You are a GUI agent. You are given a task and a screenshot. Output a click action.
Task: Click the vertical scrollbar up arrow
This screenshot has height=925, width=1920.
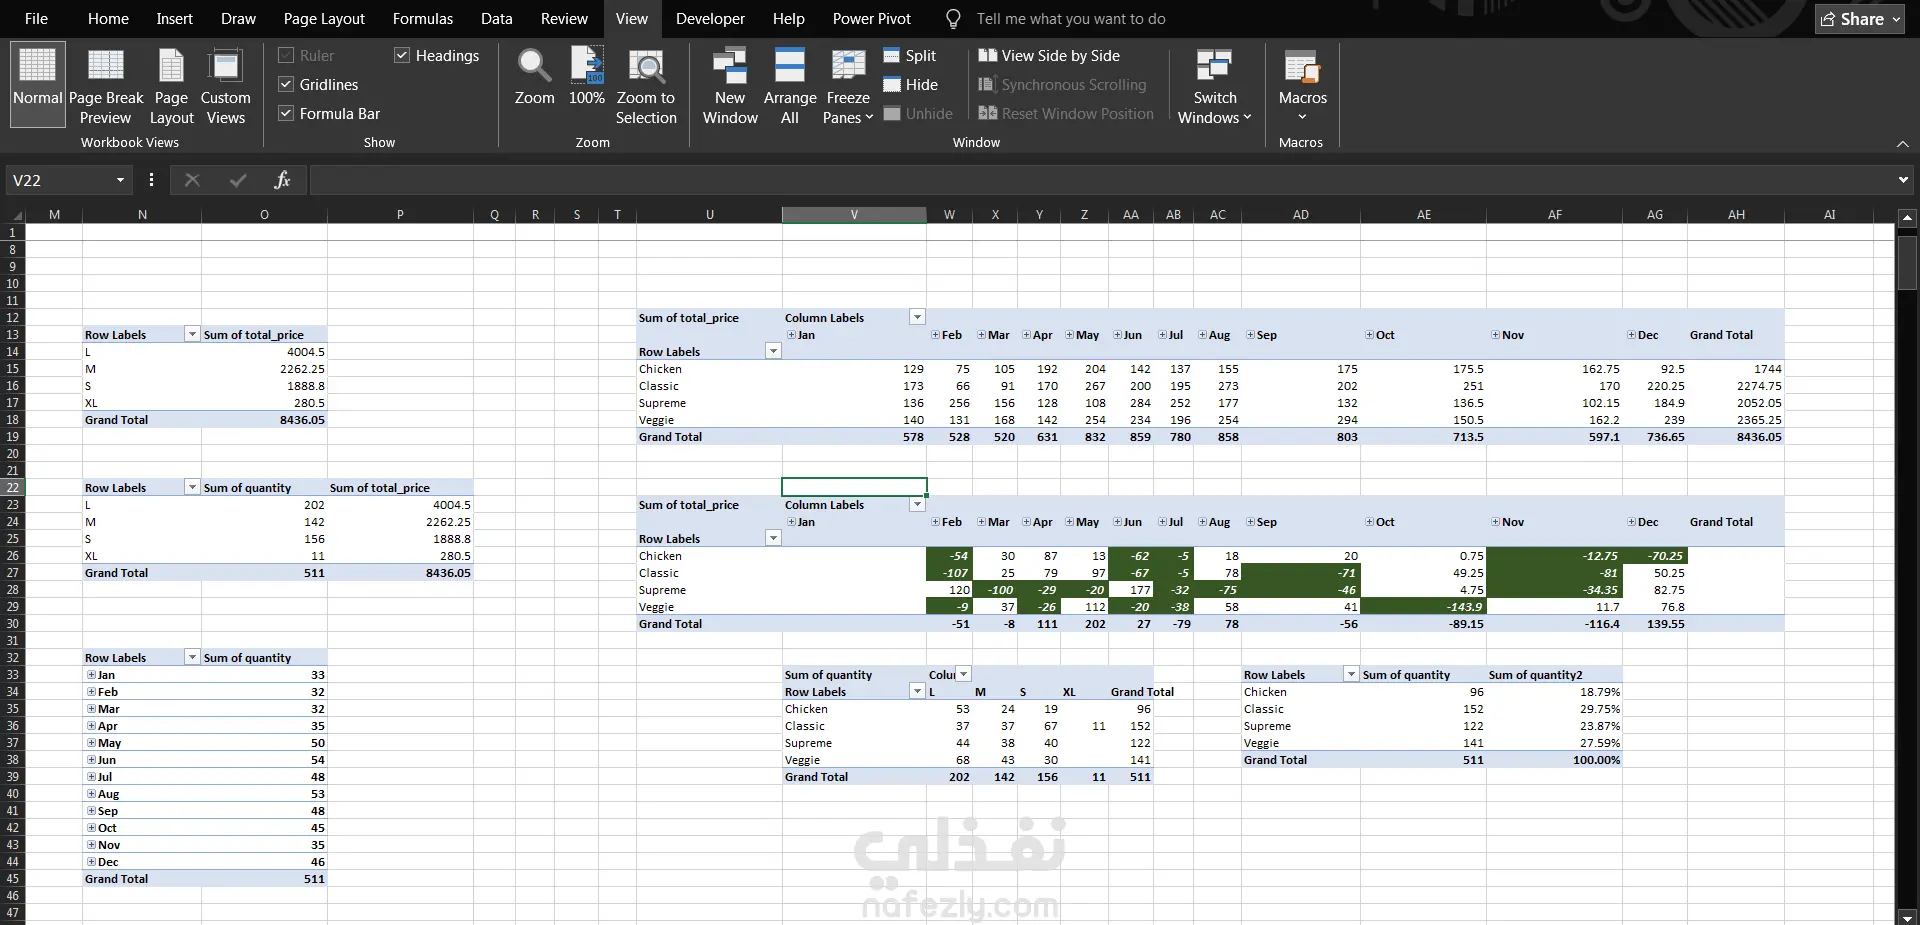(x=1907, y=217)
